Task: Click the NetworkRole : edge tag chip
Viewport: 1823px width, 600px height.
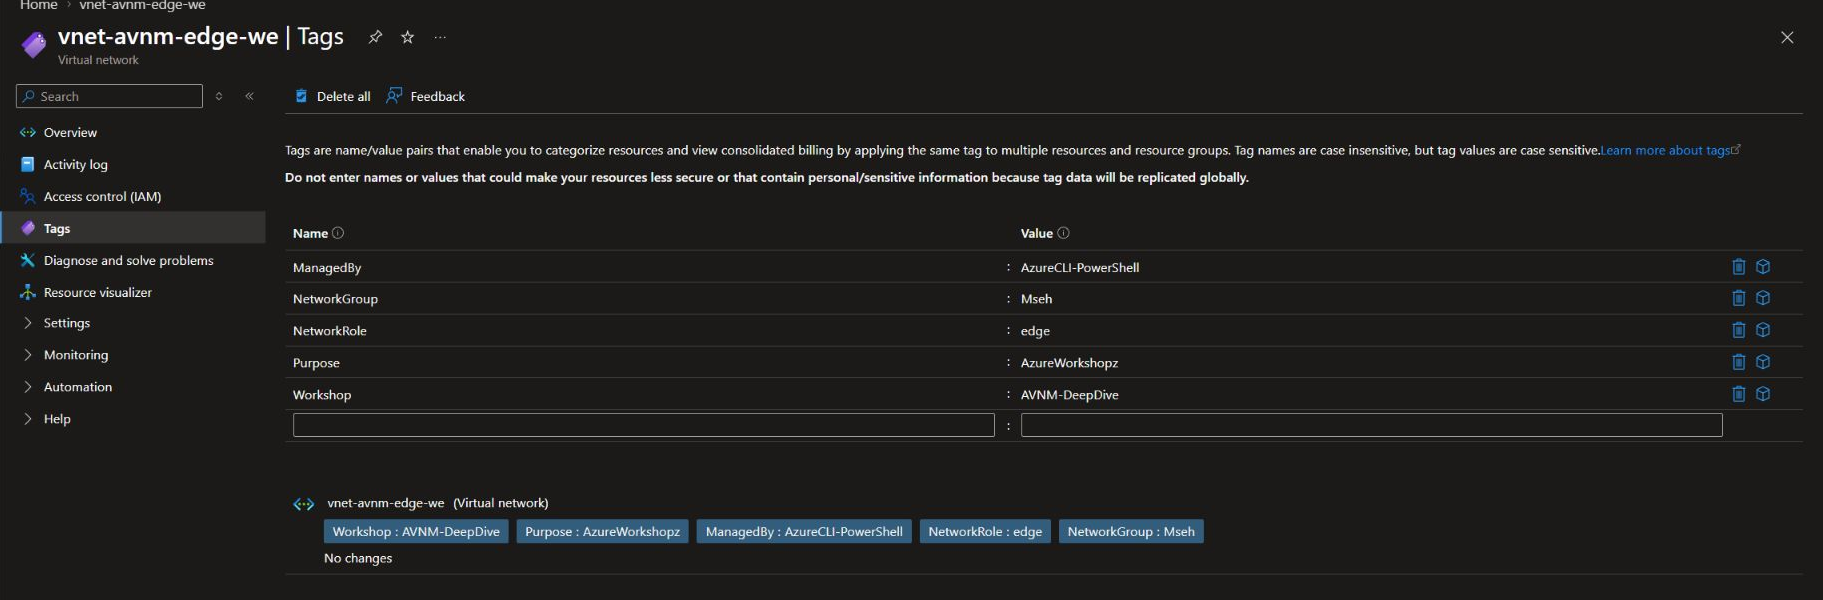Action: coord(985,531)
